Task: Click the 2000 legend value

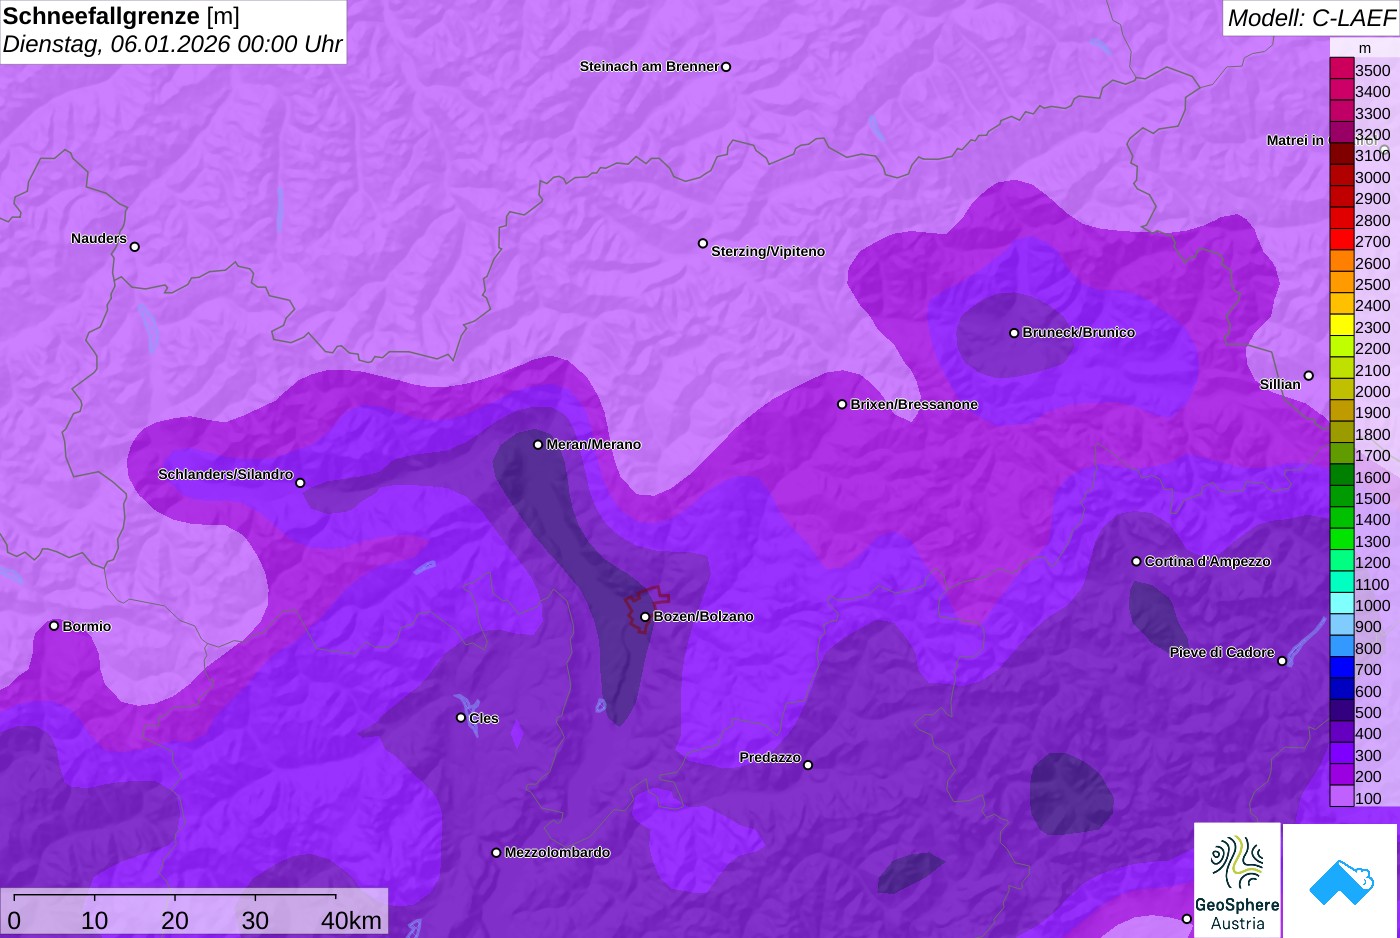Action: point(1372,391)
